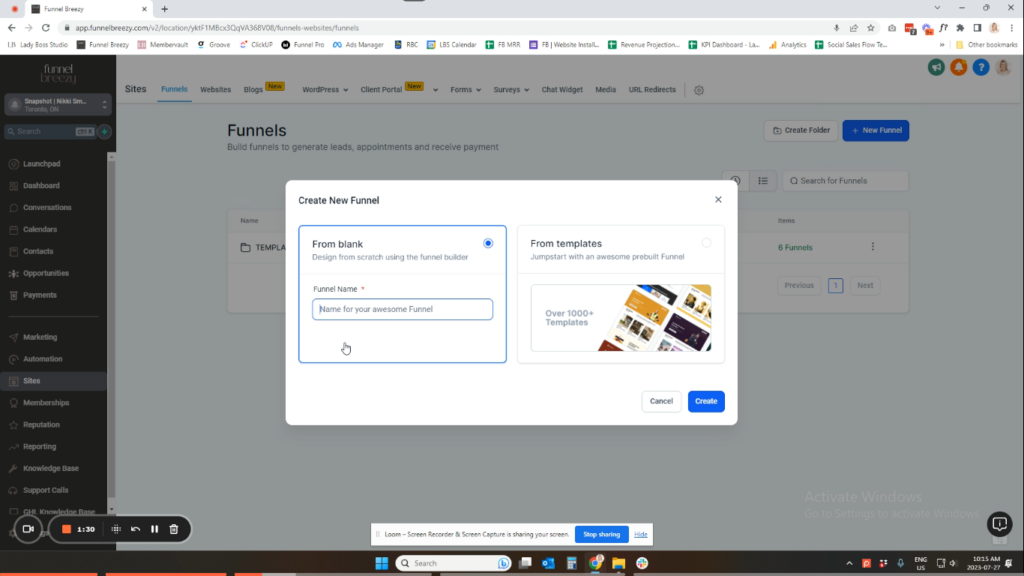Click into the Funnel Name text field
The height and width of the screenshot is (576, 1024).
pyautogui.click(x=402, y=310)
